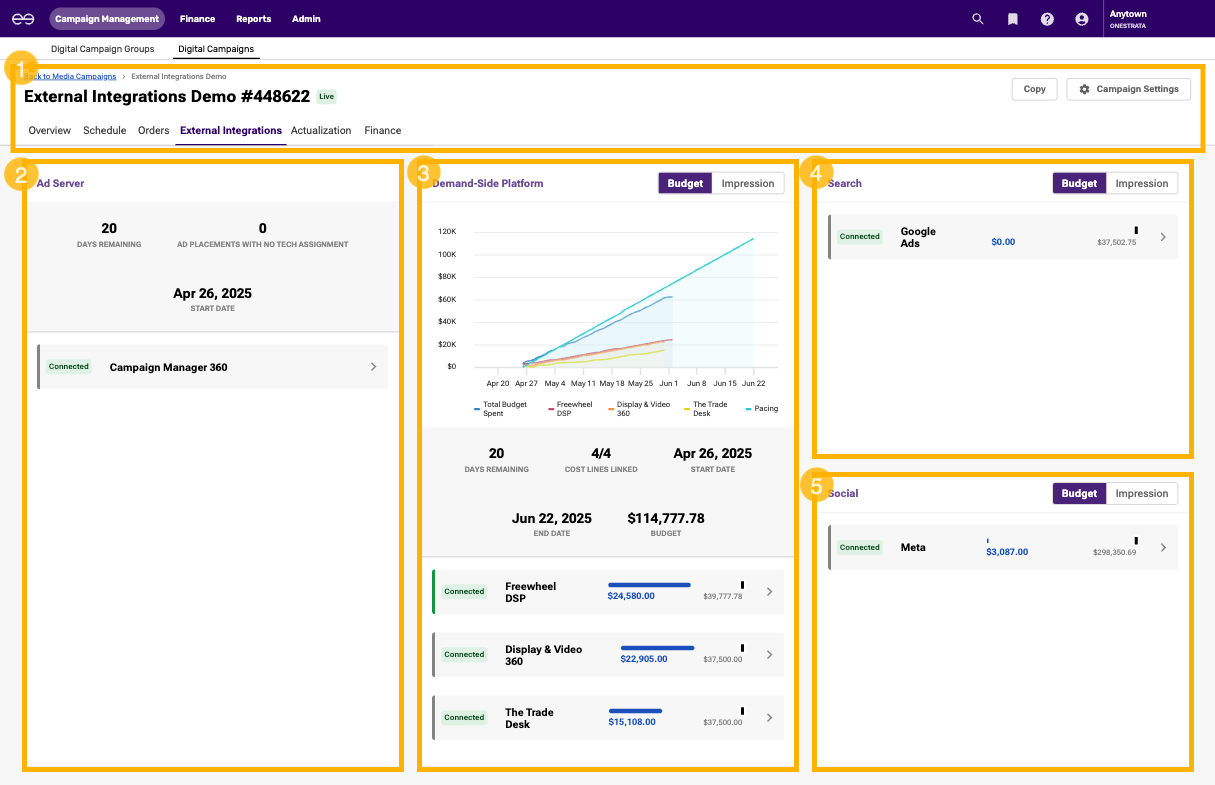The image size is (1215, 785).
Task: Click the Pacing legend entry under chart
Action: (x=762, y=408)
